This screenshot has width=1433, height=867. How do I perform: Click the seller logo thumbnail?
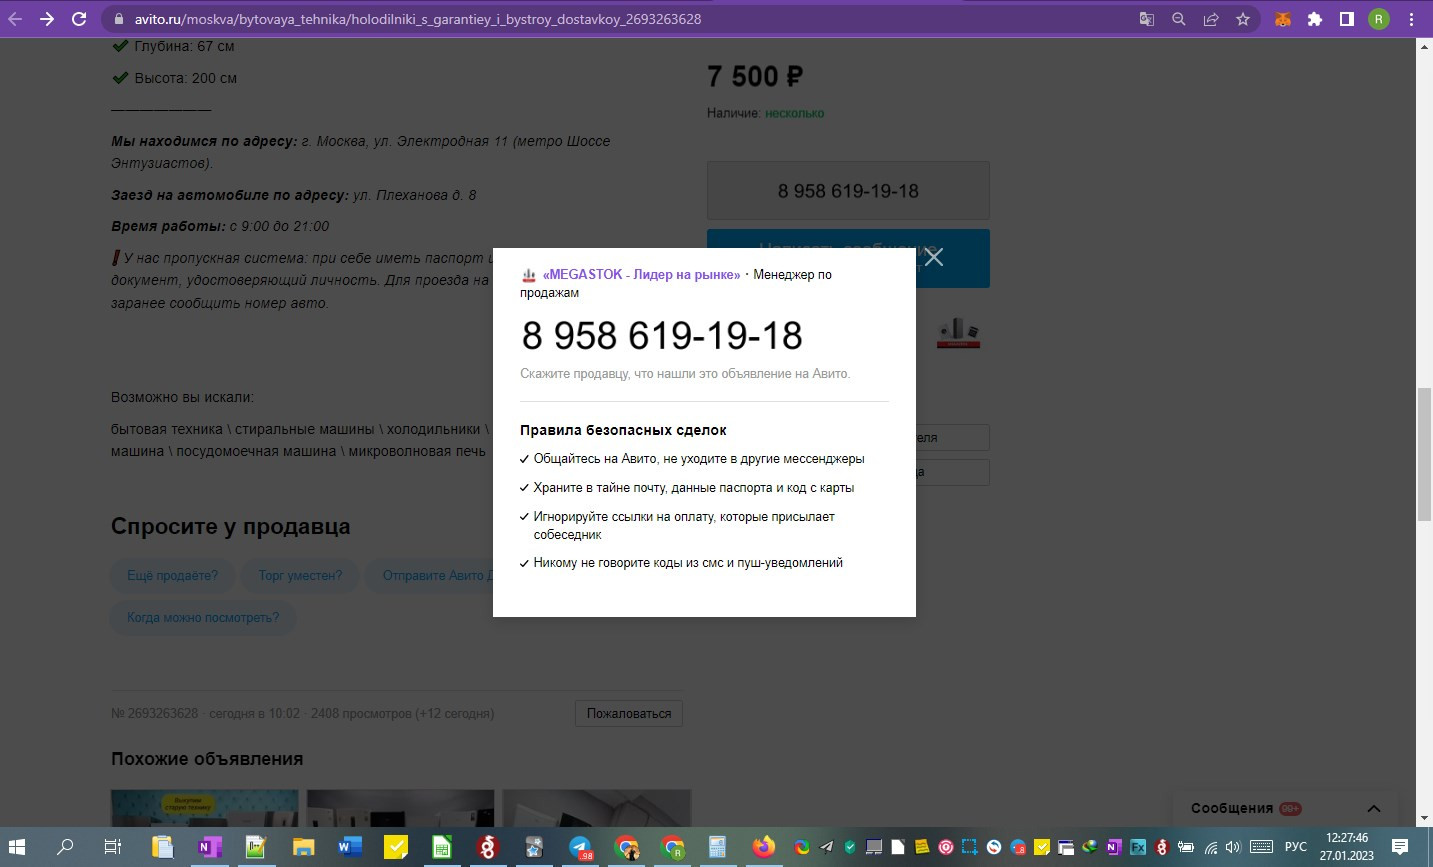[x=958, y=333]
